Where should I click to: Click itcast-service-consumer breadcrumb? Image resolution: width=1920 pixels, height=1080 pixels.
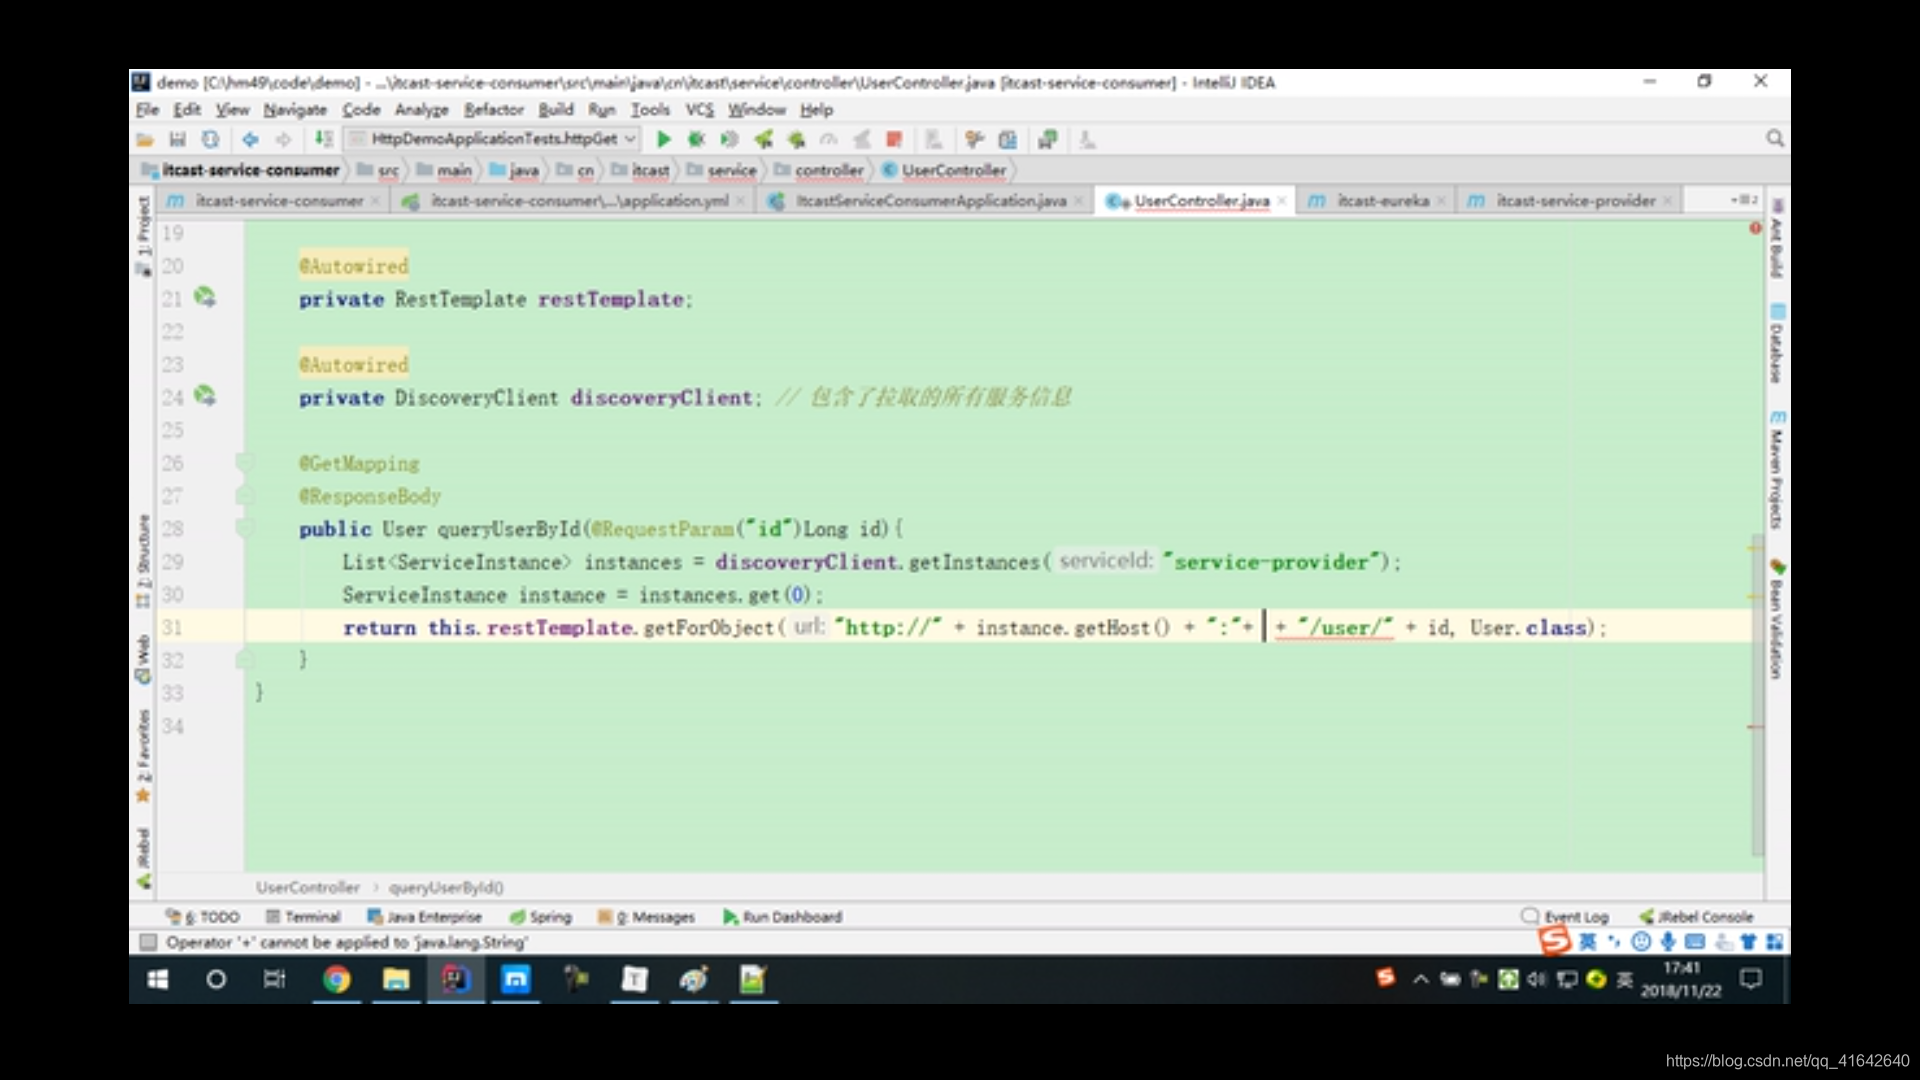(x=242, y=171)
